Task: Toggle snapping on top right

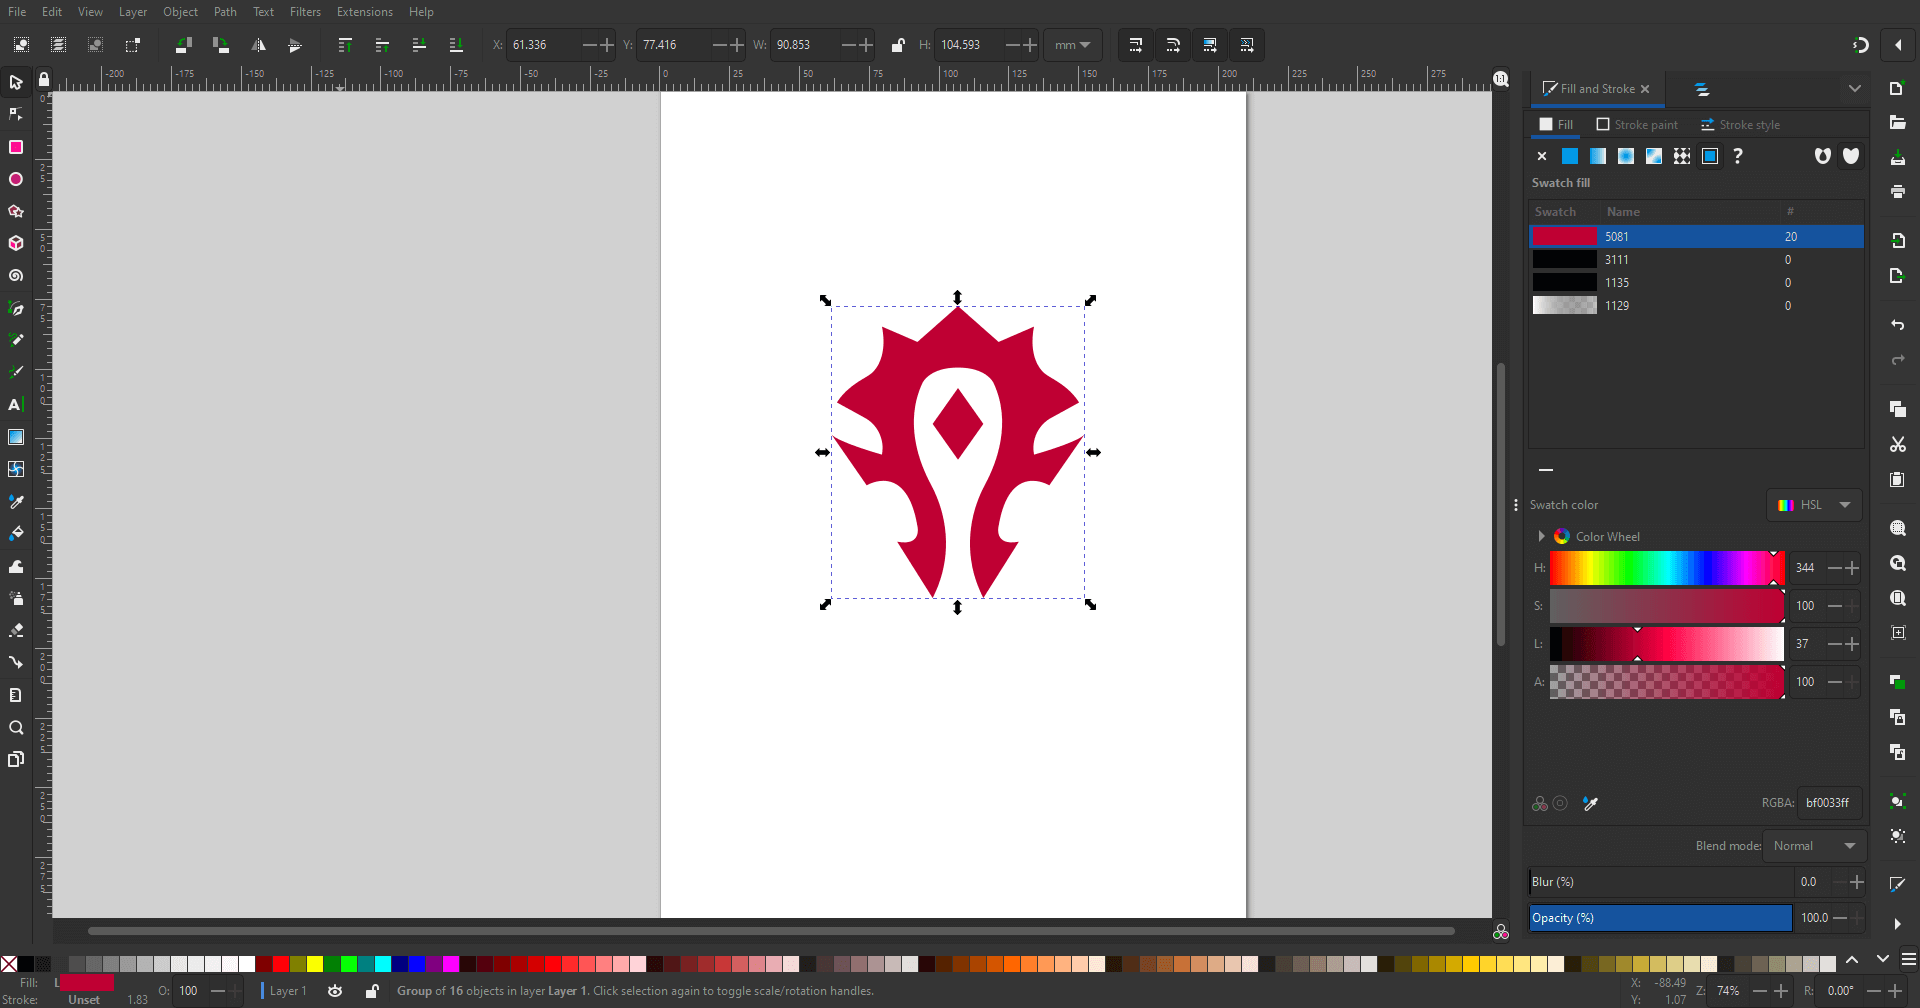Action: (1860, 45)
